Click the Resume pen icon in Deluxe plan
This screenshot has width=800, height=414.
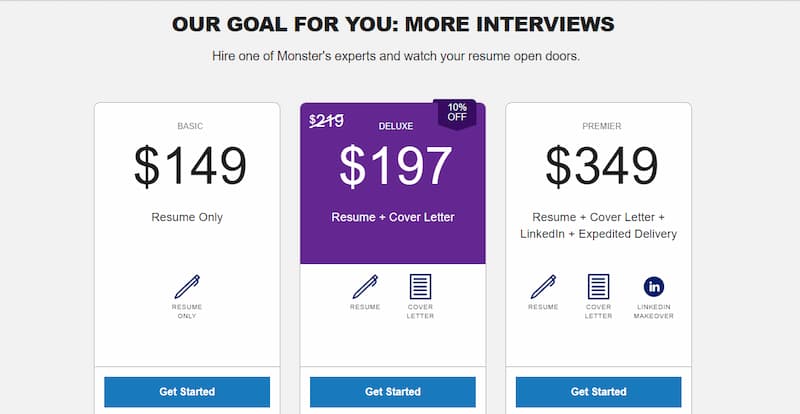[x=365, y=286]
